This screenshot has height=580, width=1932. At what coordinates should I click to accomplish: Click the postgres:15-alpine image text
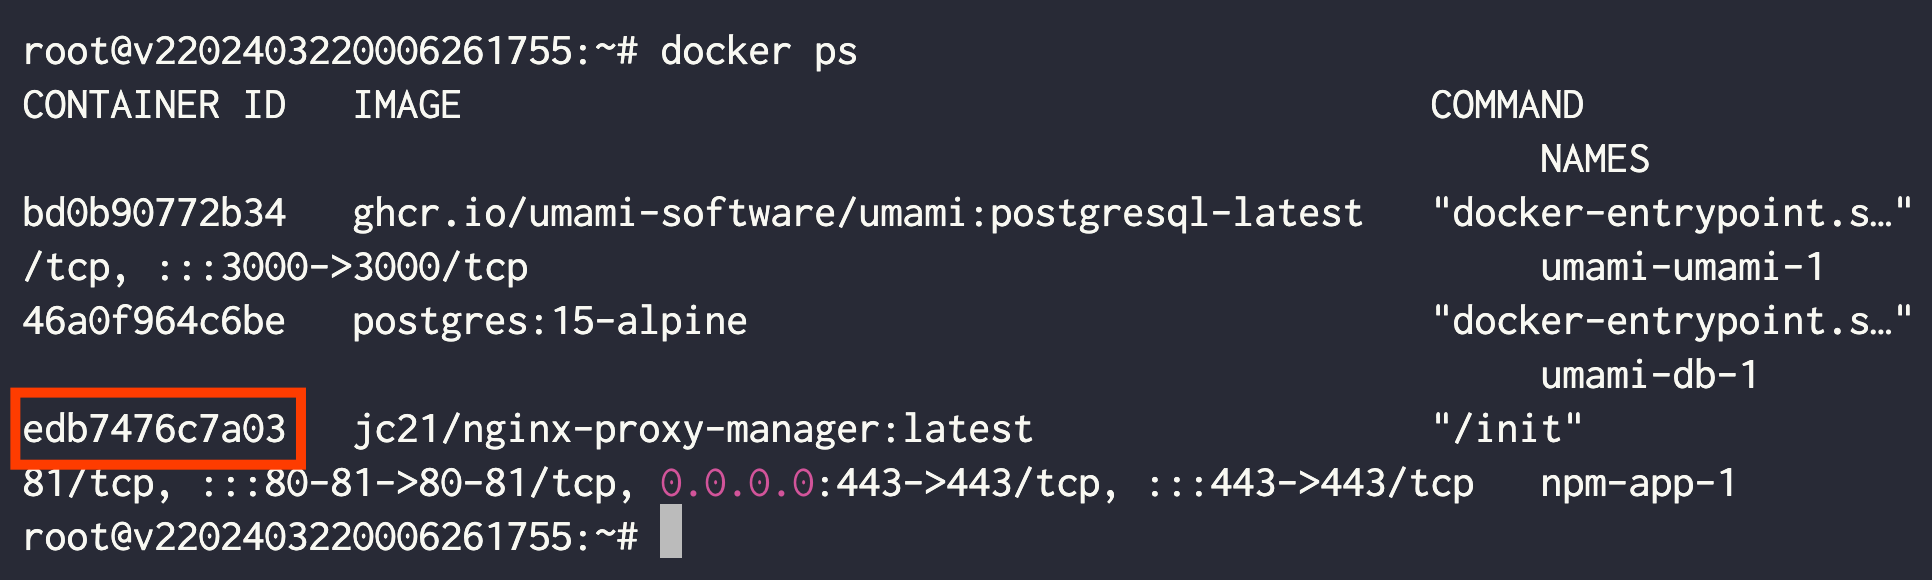tap(550, 323)
